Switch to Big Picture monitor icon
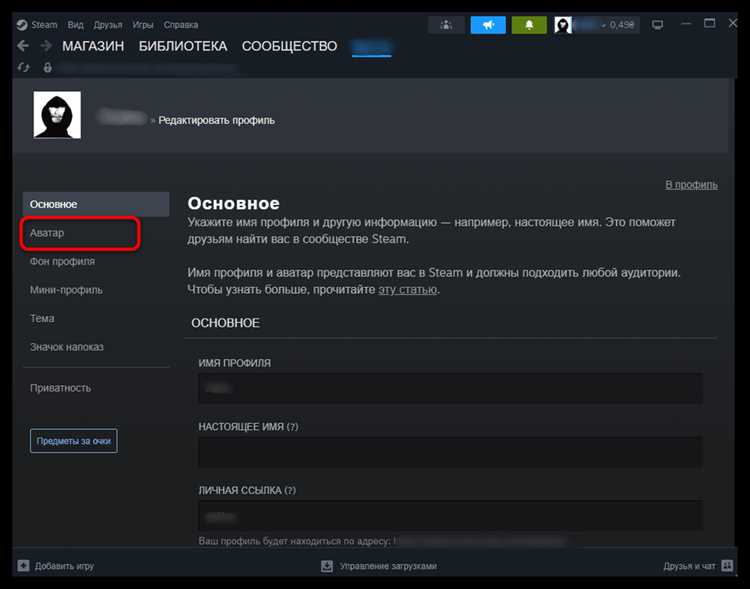750x589 pixels. coord(658,25)
